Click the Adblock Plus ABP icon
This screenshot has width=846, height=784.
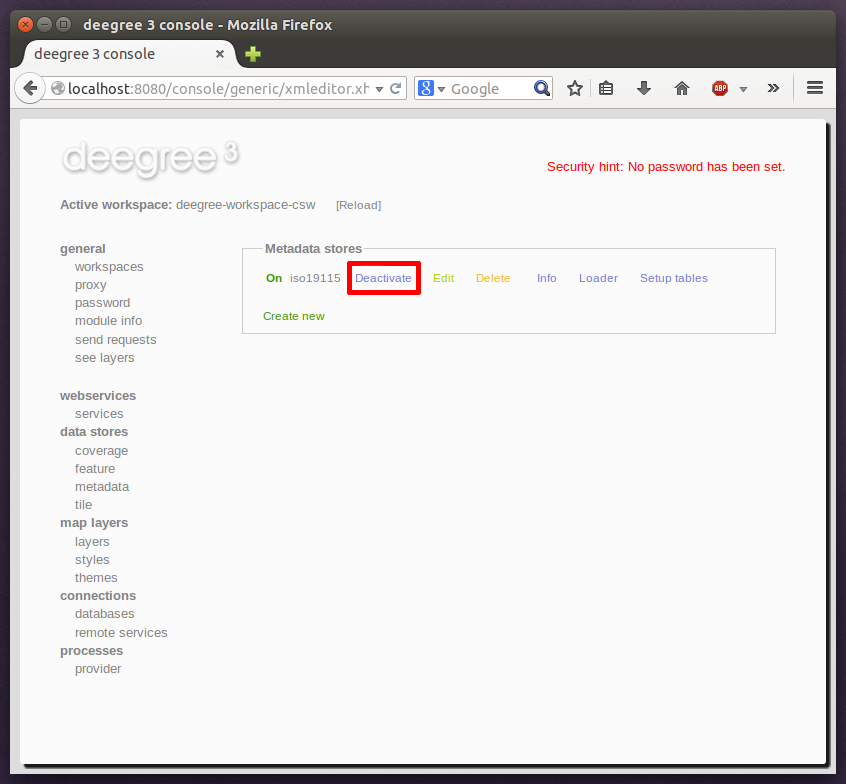(x=720, y=88)
